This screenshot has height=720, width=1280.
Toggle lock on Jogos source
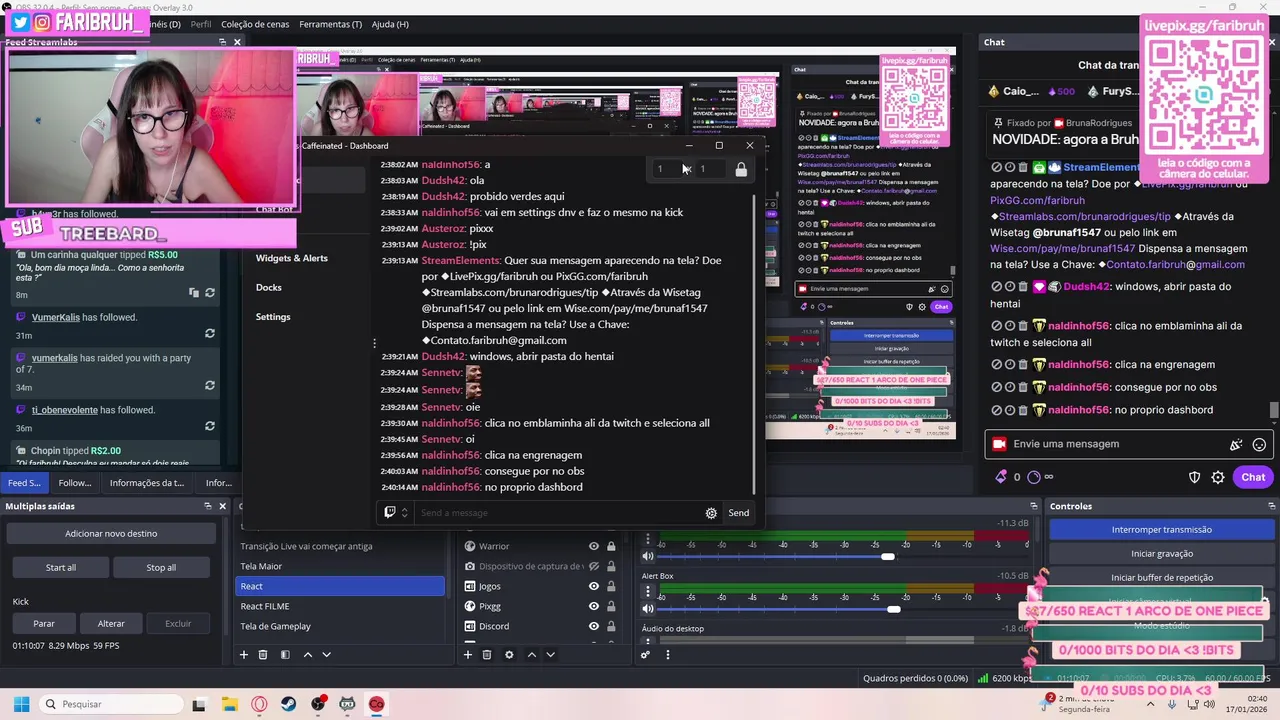point(611,586)
